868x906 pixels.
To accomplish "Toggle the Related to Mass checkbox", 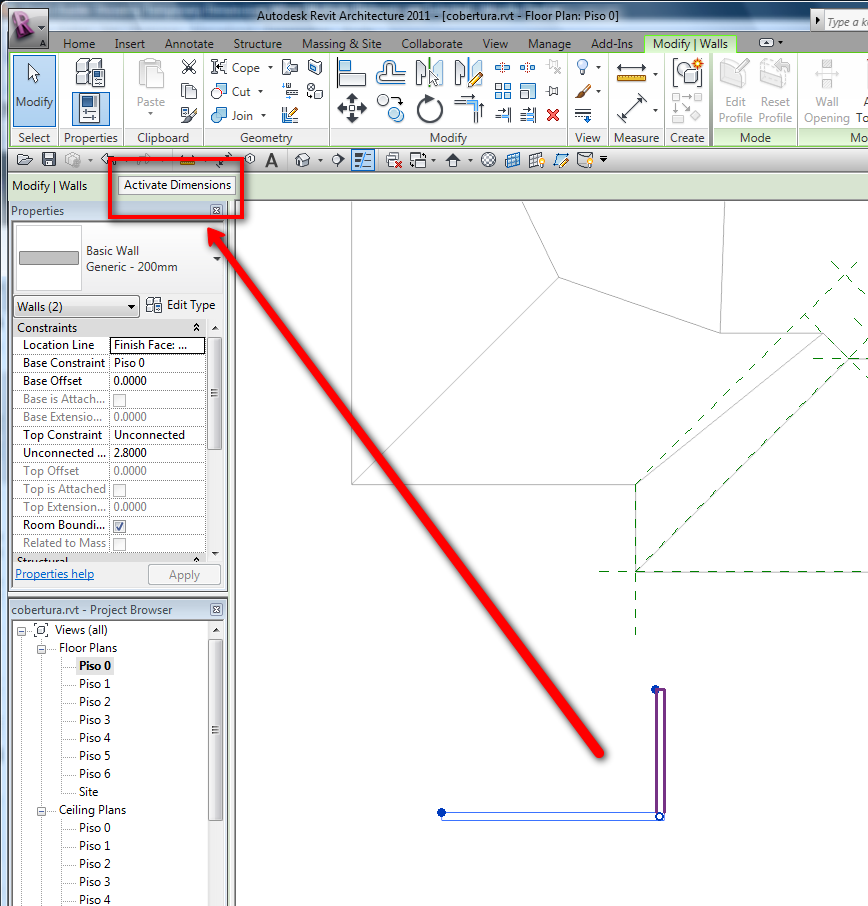I will (119, 544).
